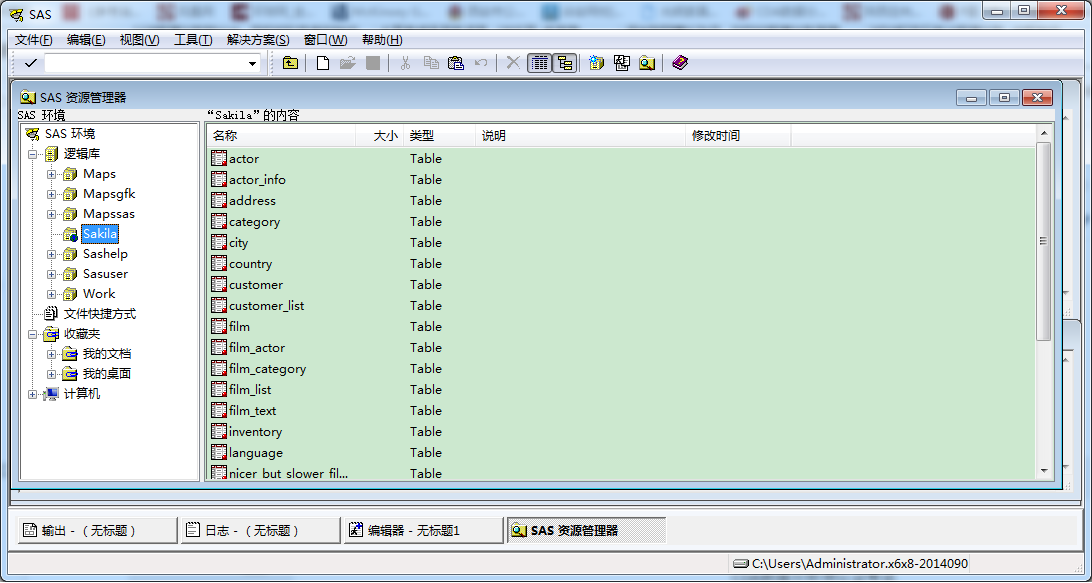Click inside the command input box
1092x583 pixels.
146,63
